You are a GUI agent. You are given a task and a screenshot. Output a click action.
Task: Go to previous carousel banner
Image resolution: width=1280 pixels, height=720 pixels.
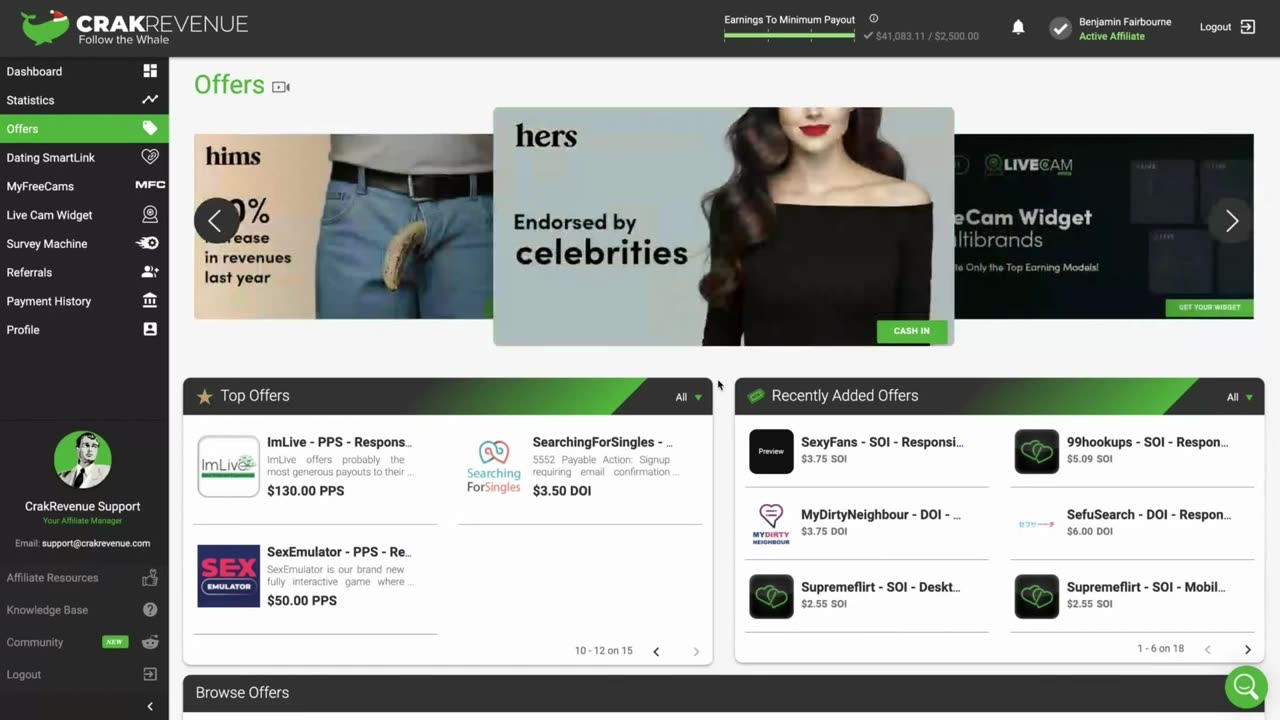[x=215, y=221]
